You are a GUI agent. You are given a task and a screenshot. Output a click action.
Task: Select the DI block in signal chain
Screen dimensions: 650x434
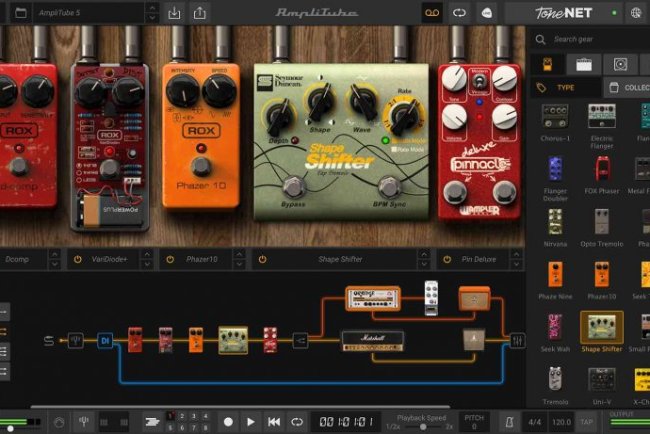(x=105, y=340)
